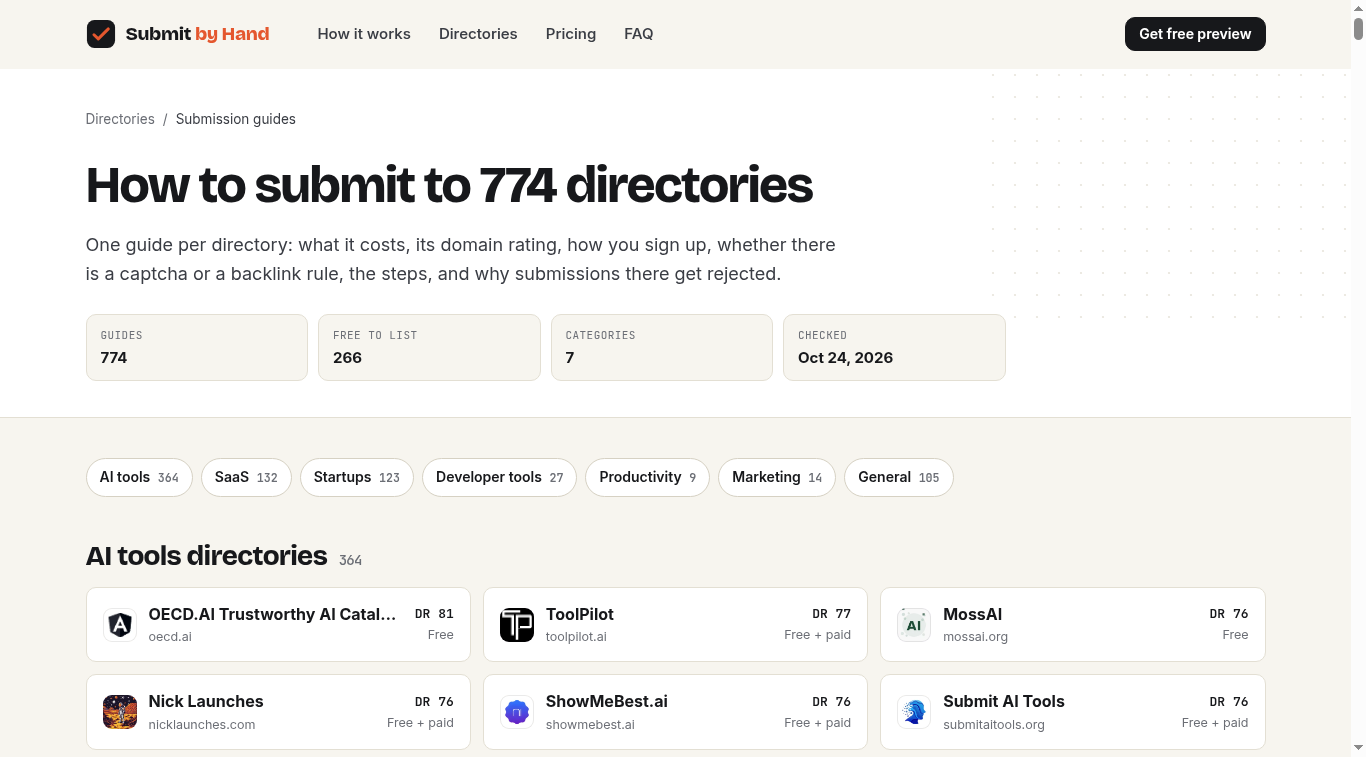Select the General category chip
Image resolution: width=1366 pixels, height=757 pixels.
click(899, 478)
